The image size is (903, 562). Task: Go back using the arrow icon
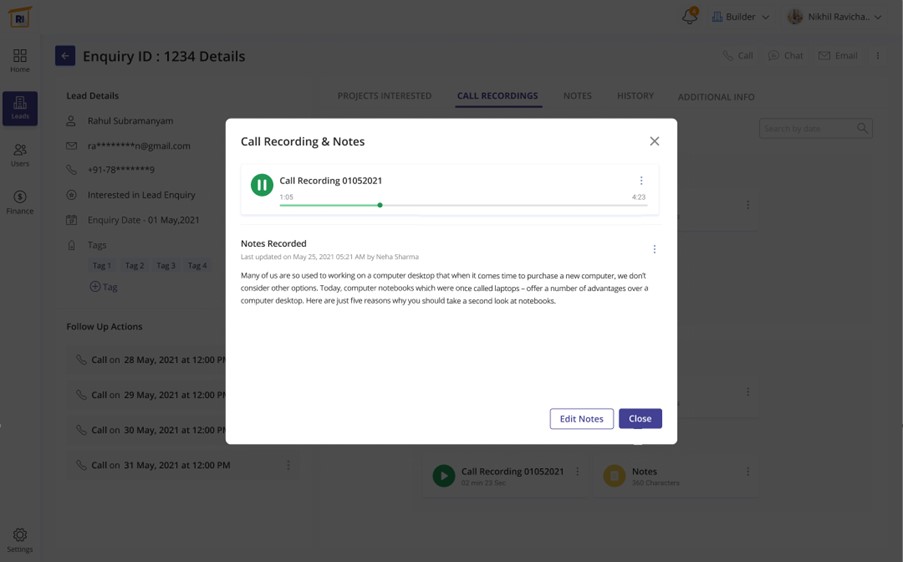(x=65, y=56)
